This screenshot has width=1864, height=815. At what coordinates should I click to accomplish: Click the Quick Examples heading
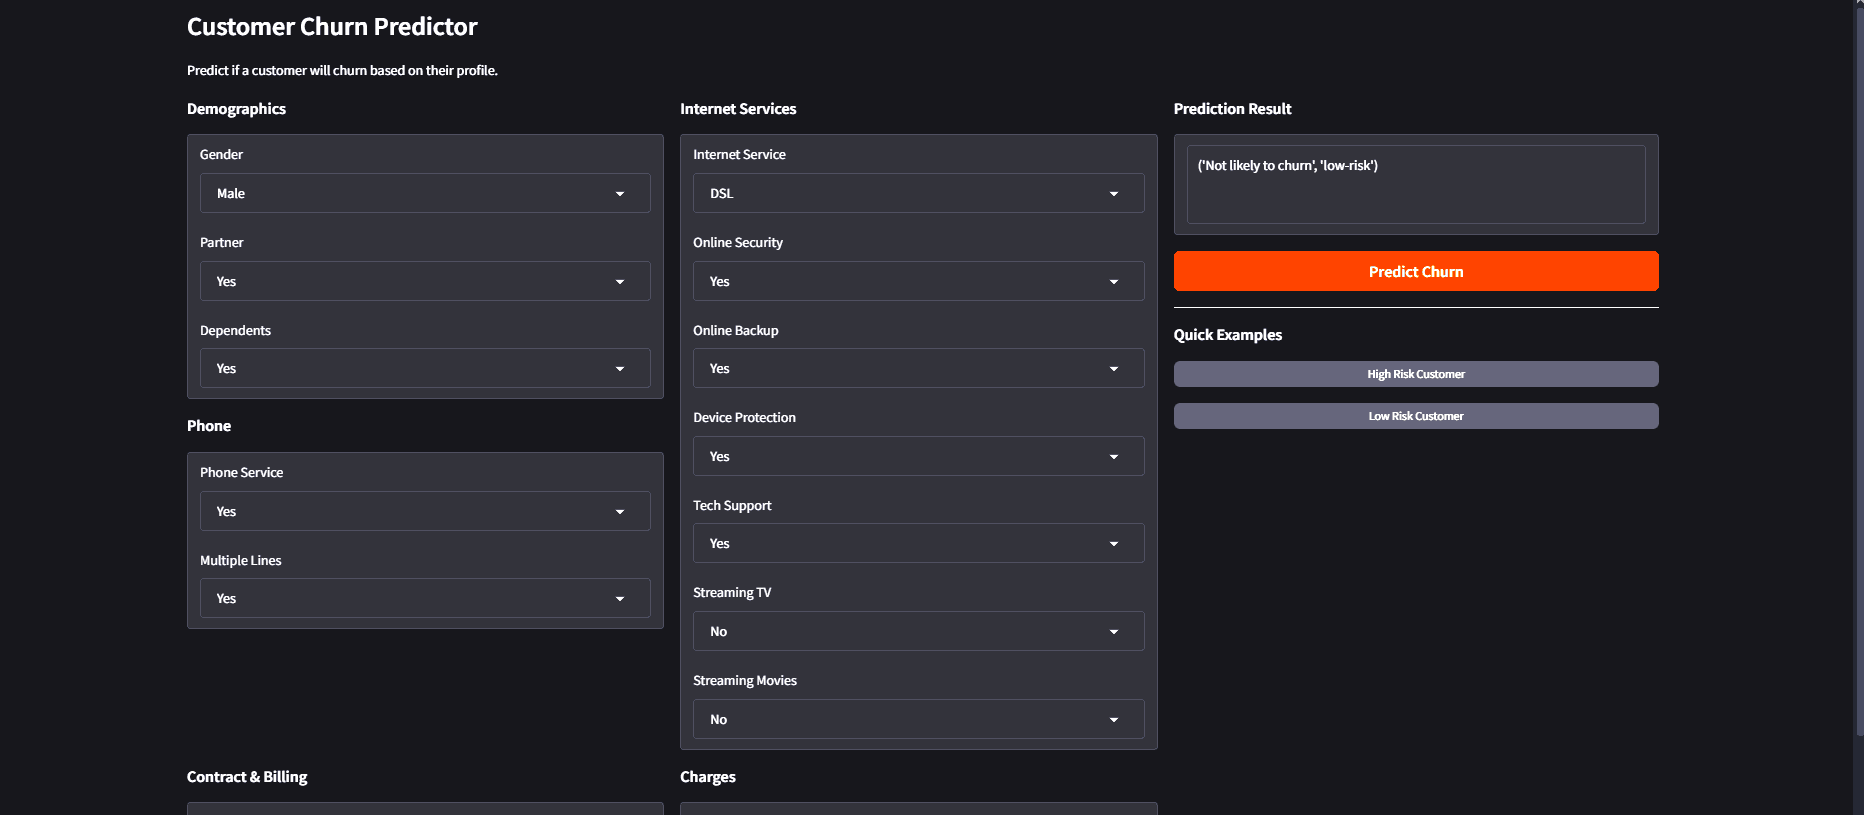tap(1228, 335)
